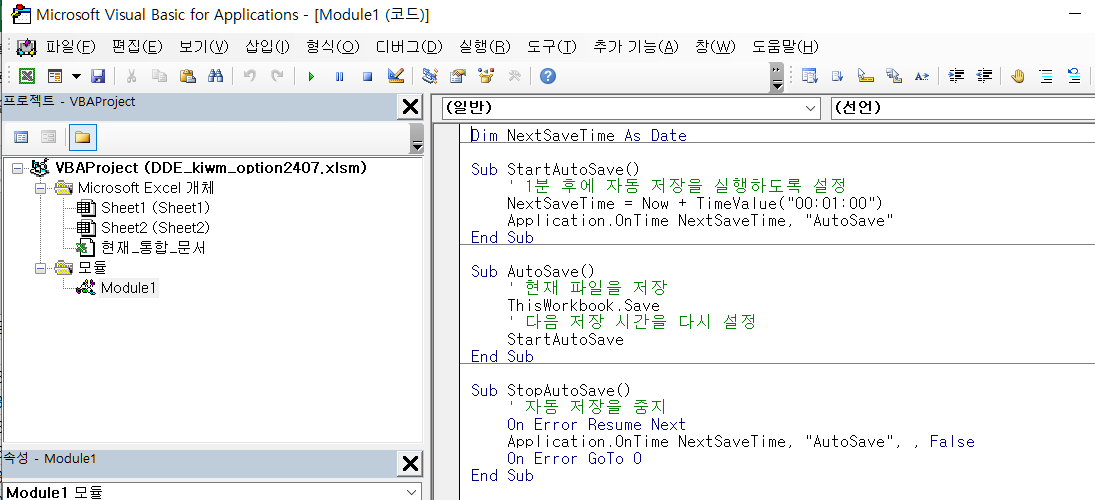The height and width of the screenshot is (500, 1095).
Task: Open the 형식(O) menu
Action: pos(332,47)
